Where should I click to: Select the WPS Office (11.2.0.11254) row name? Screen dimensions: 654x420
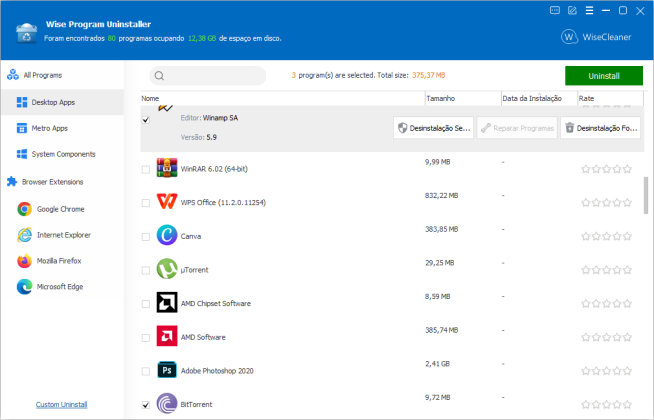[223, 203]
